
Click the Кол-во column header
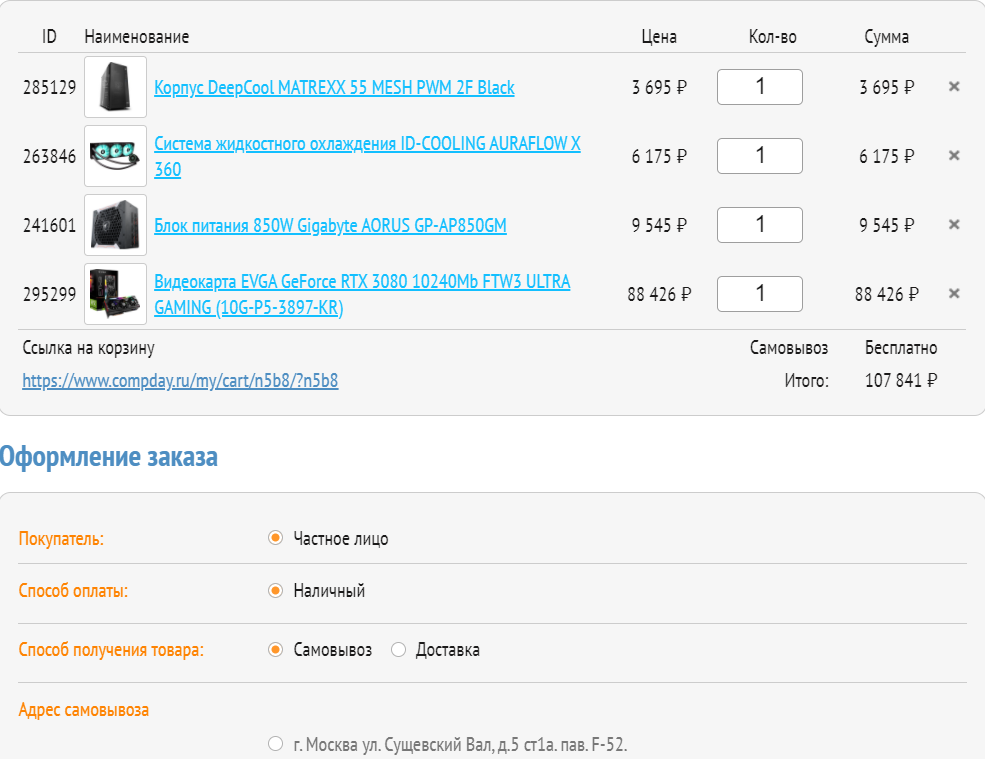pyautogui.click(x=773, y=37)
